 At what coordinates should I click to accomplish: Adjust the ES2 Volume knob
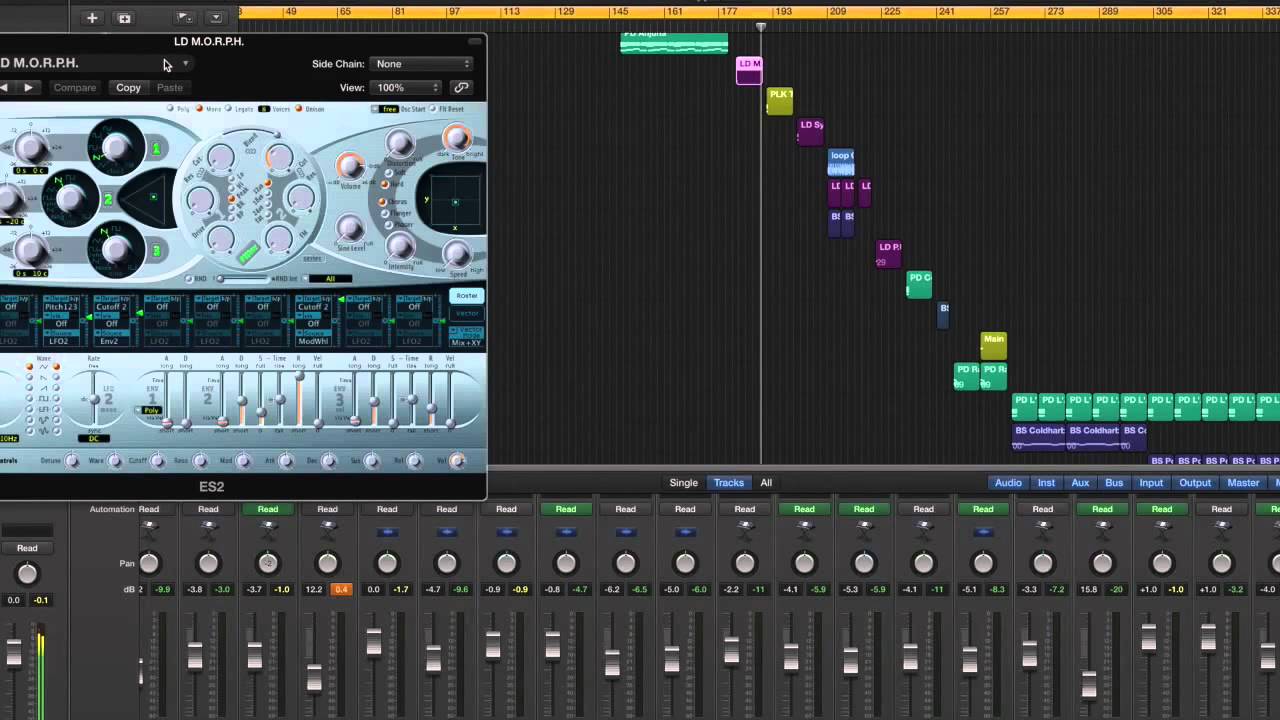[x=350, y=166]
